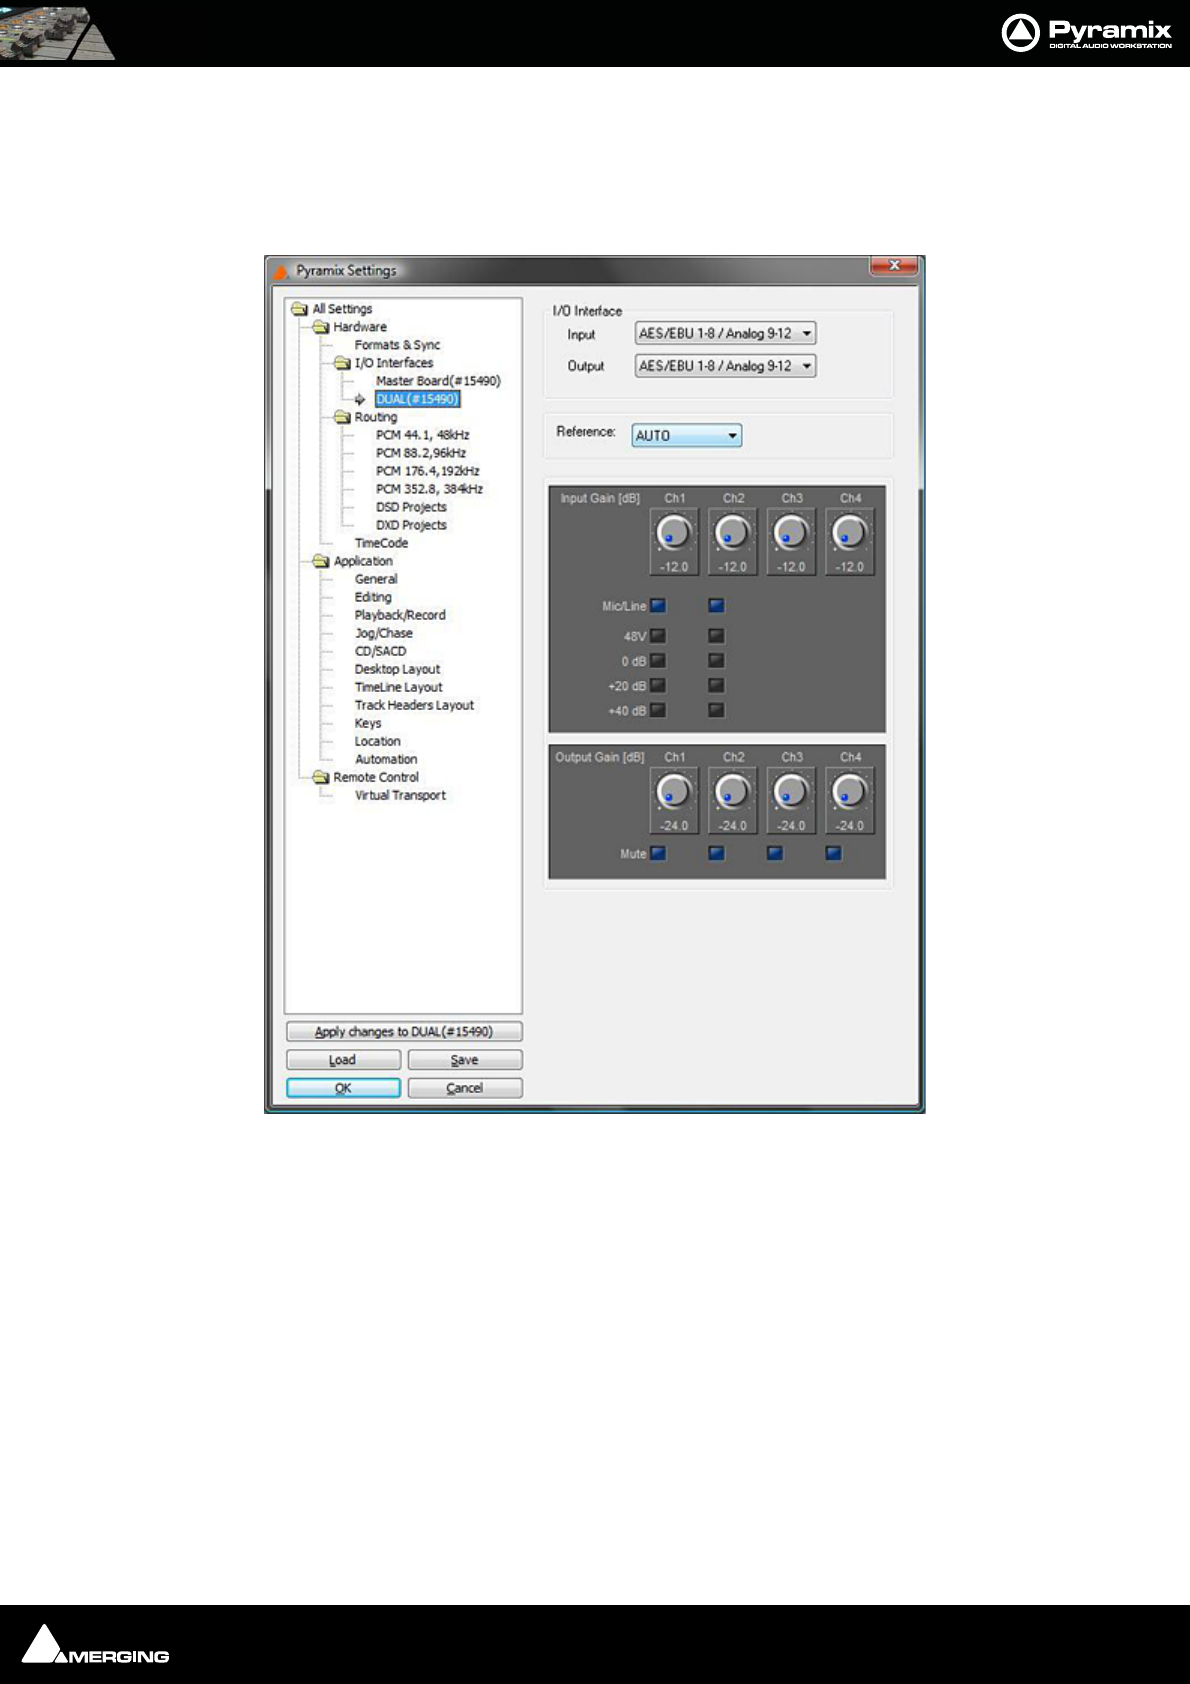Click the Output Gain Ch4 knob

point(850,792)
